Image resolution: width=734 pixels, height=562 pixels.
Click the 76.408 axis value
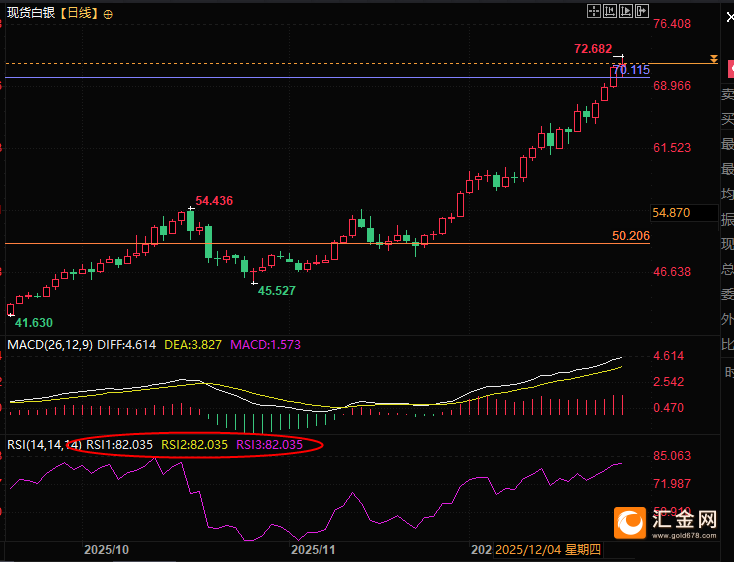click(672, 24)
